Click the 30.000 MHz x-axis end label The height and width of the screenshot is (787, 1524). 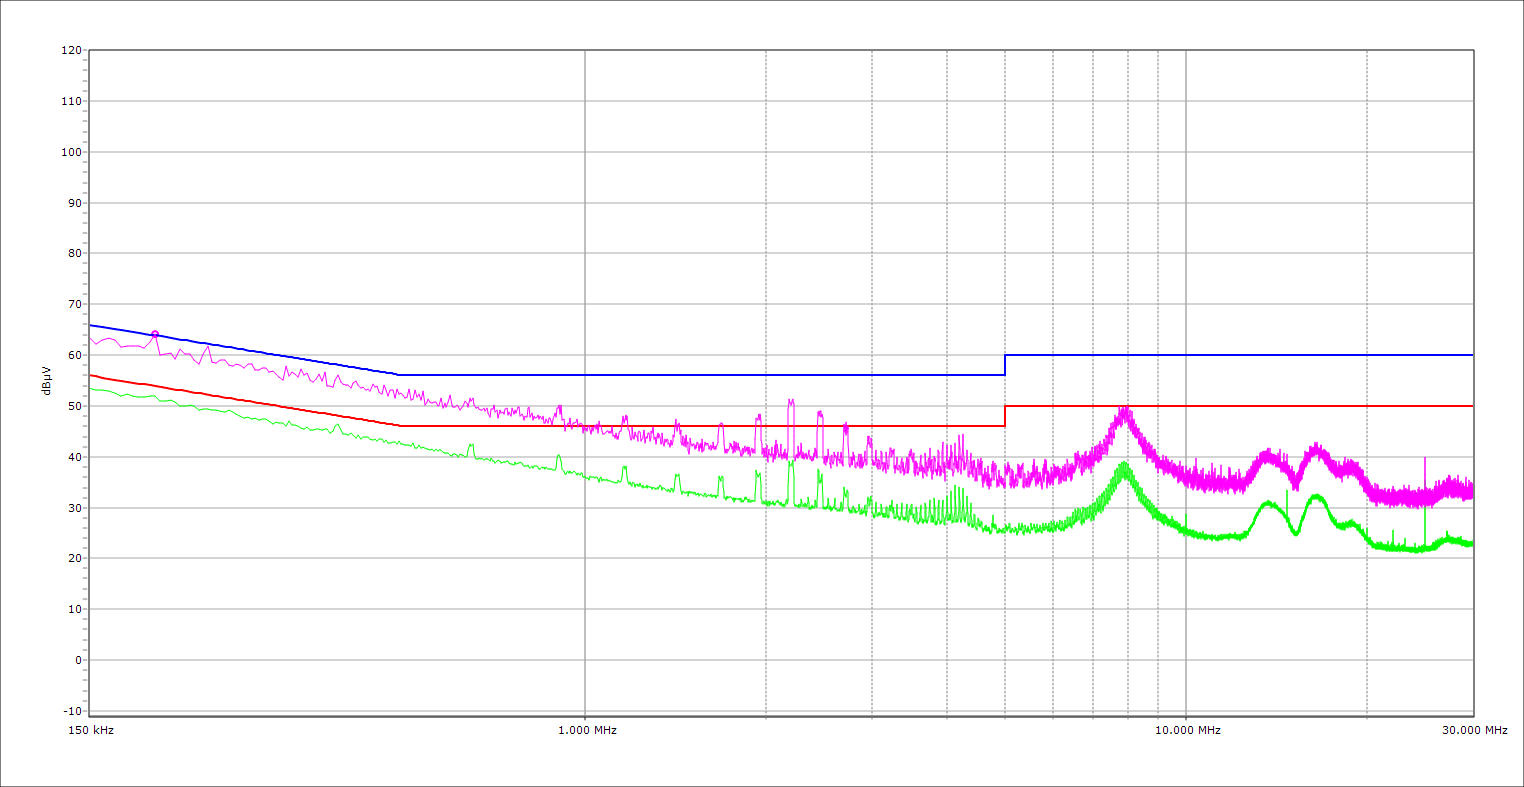pos(1474,731)
